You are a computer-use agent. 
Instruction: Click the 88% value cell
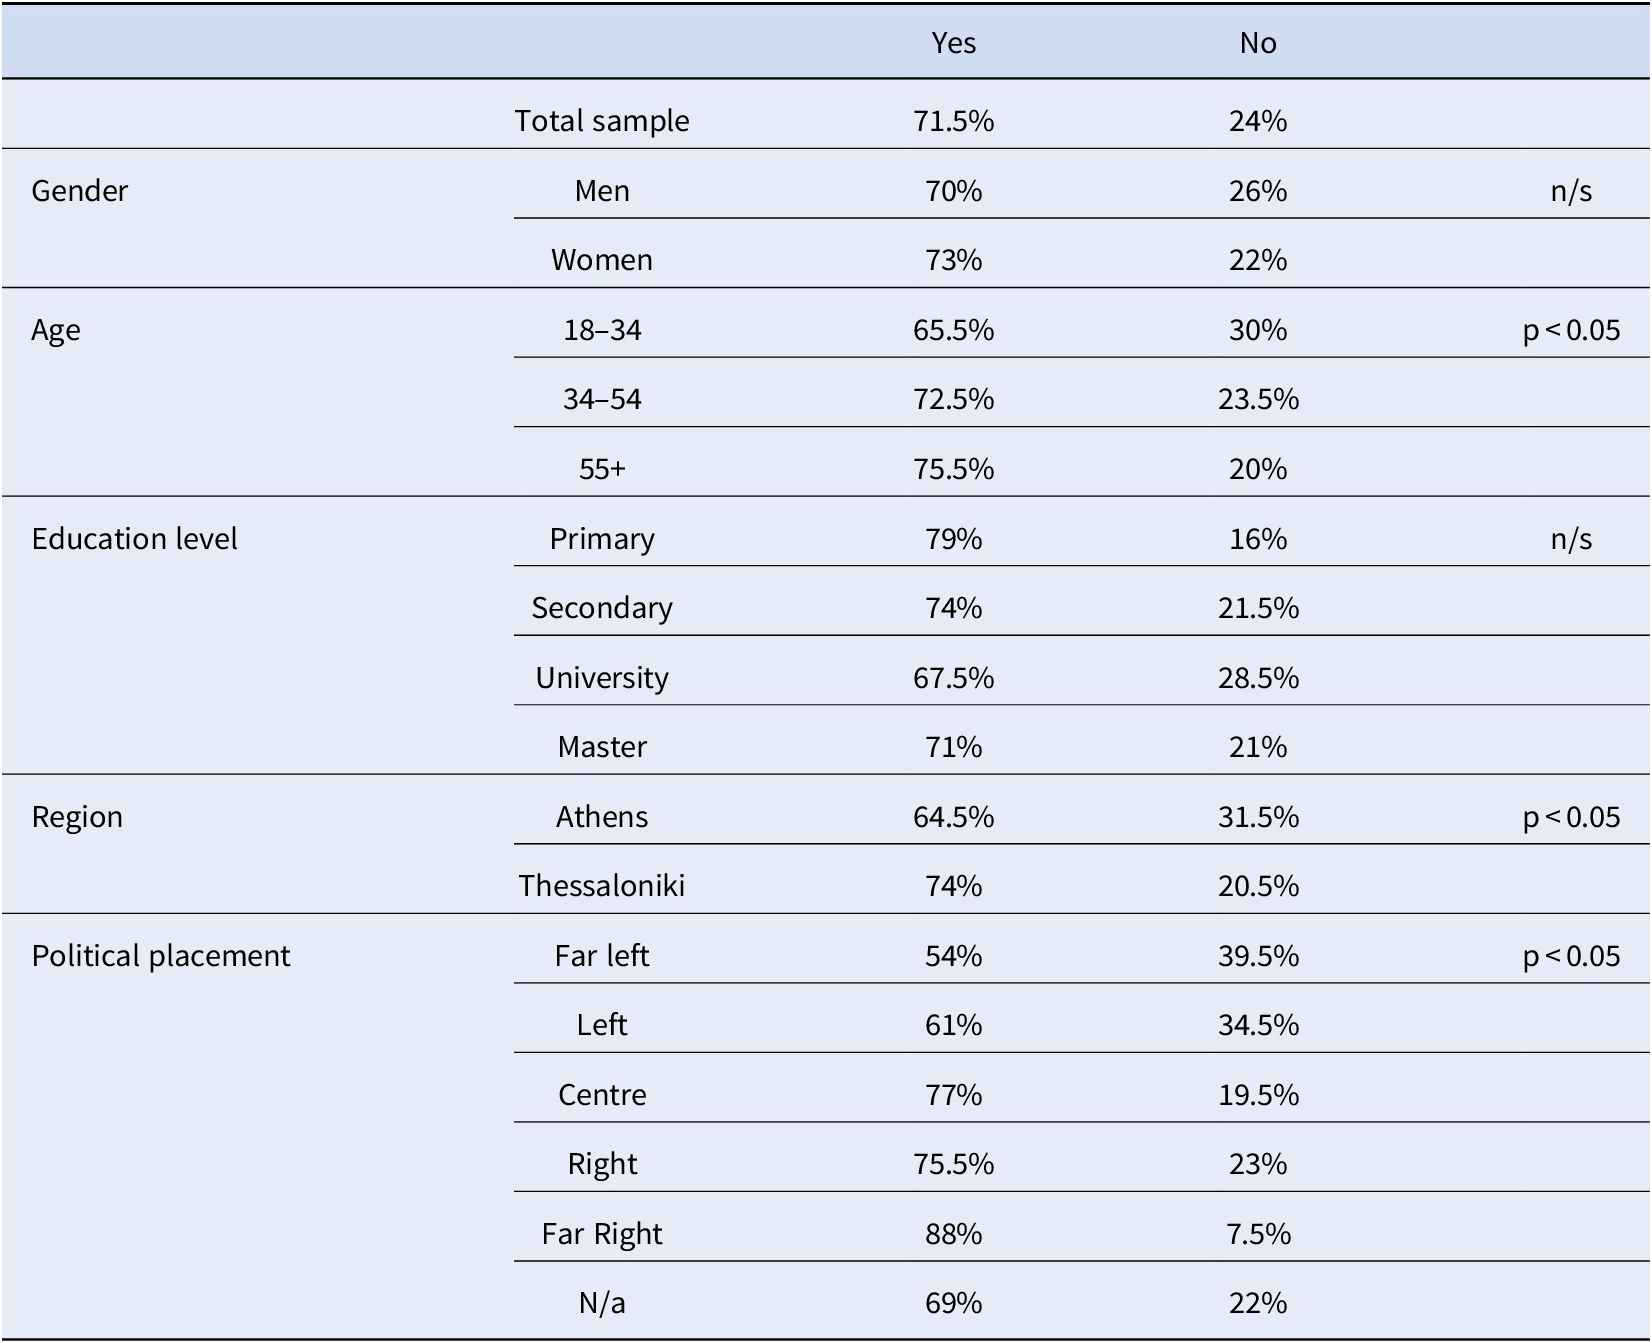point(953,1234)
